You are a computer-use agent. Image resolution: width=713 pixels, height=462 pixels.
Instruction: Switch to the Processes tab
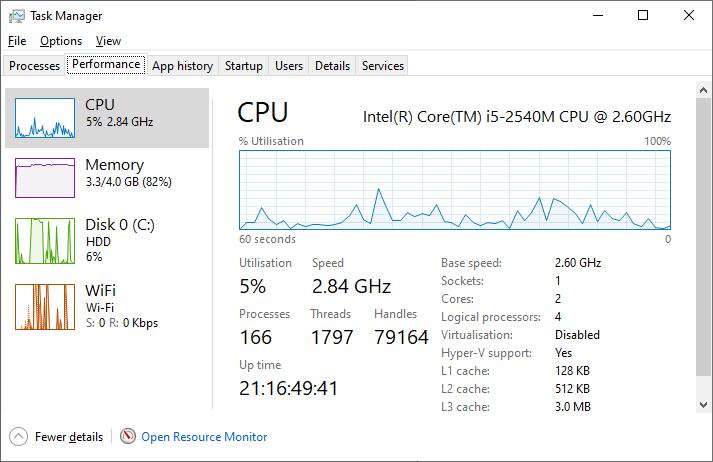point(34,65)
